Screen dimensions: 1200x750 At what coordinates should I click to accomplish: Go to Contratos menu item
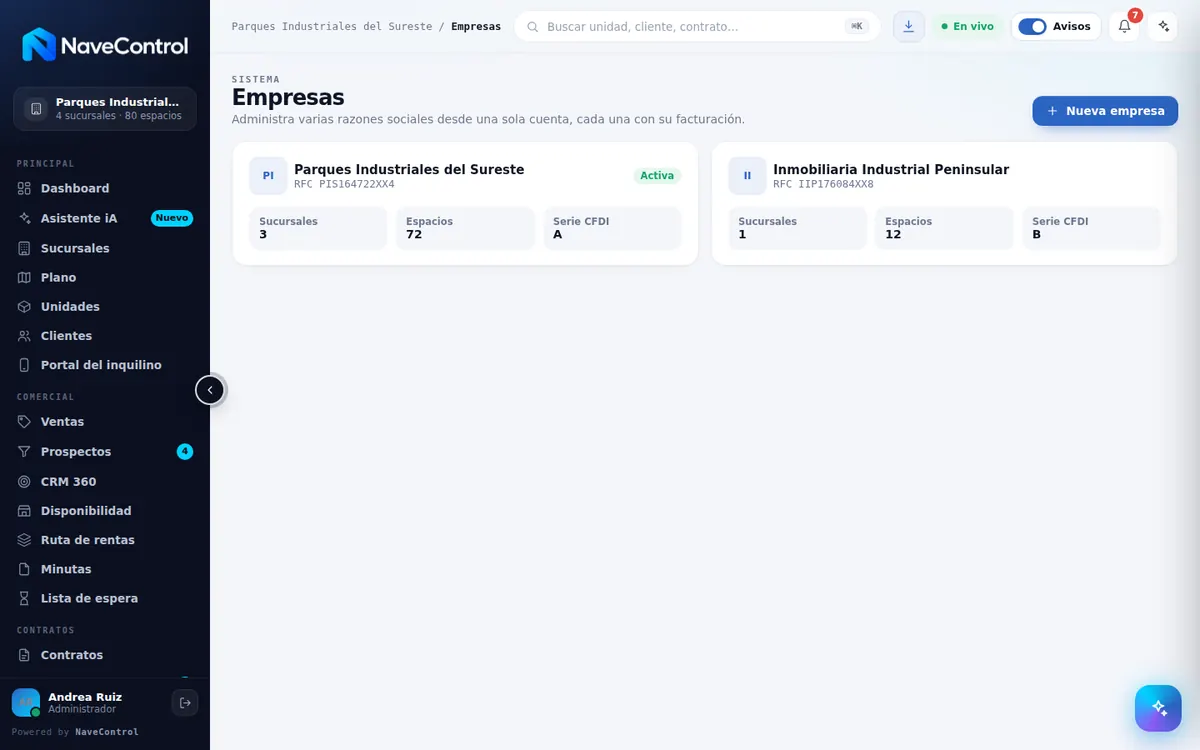click(105, 655)
